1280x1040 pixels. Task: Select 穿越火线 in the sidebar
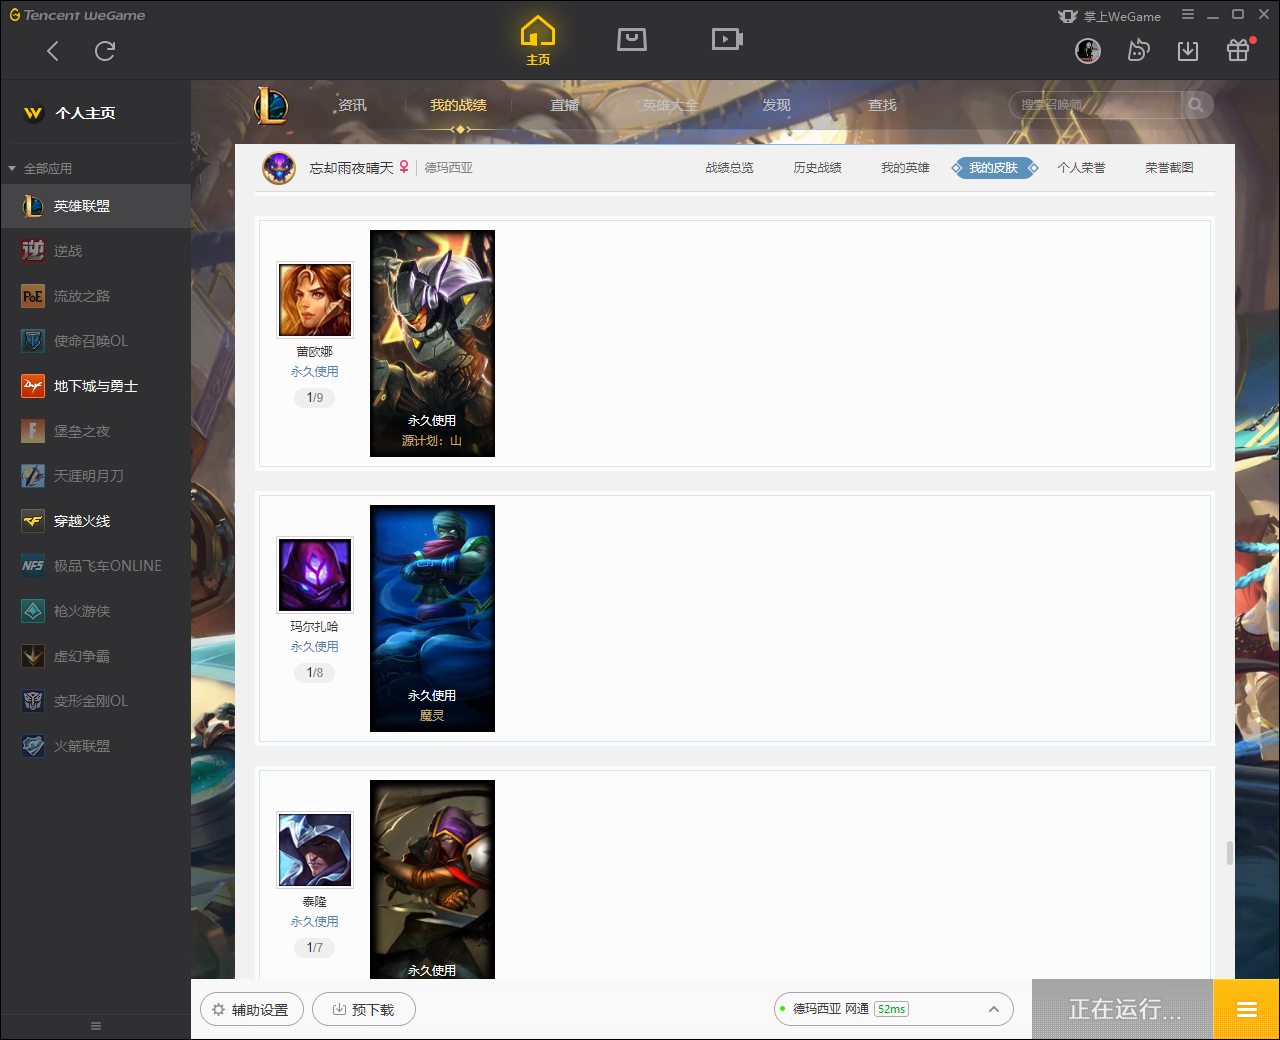95,521
